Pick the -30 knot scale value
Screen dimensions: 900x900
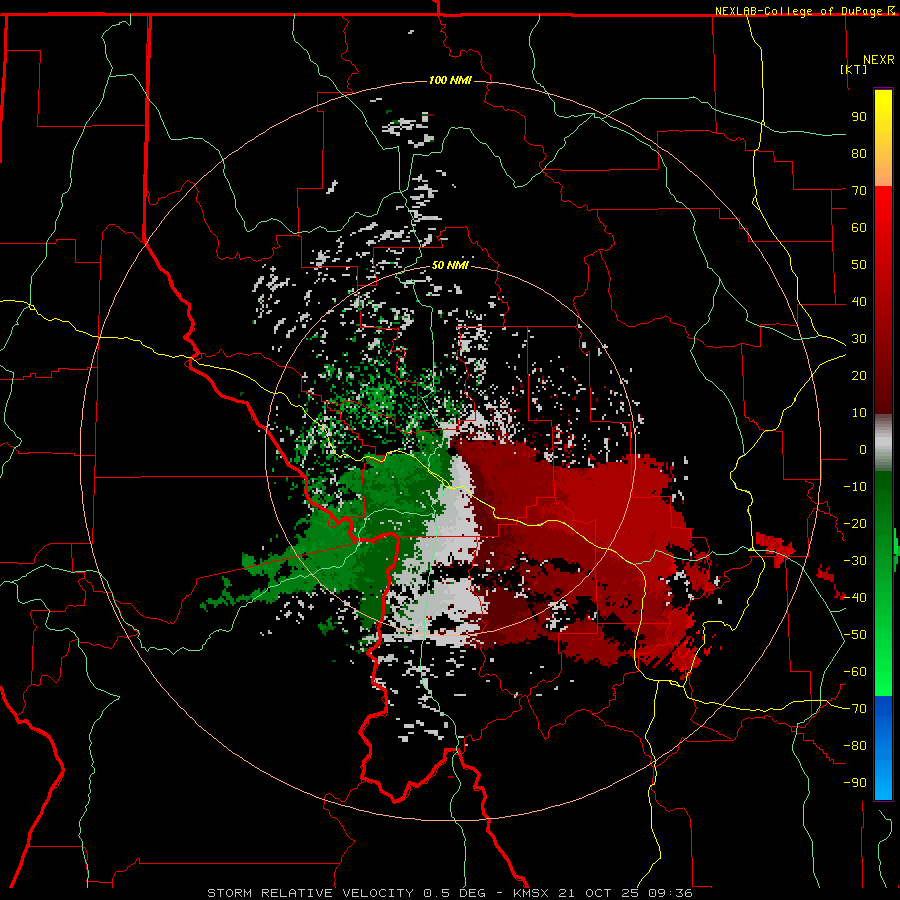(855, 561)
